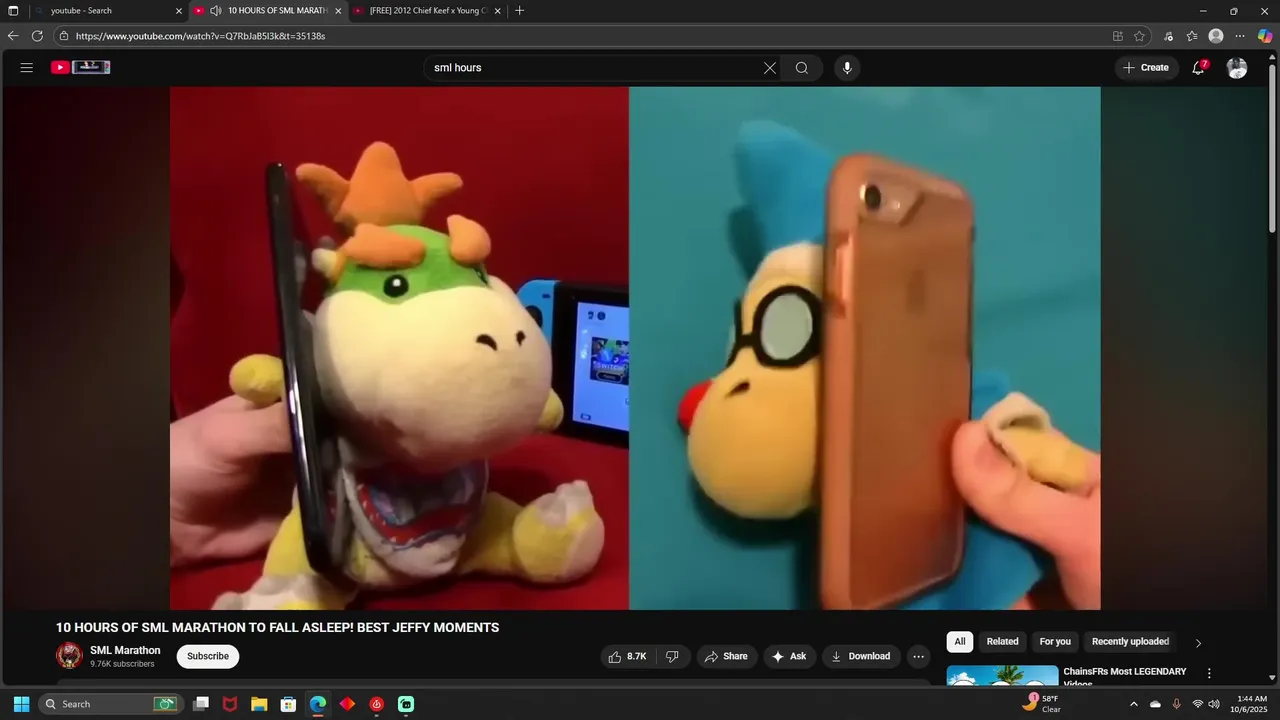Image resolution: width=1280 pixels, height=720 pixels.
Task: Download the video
Action: 862,656
